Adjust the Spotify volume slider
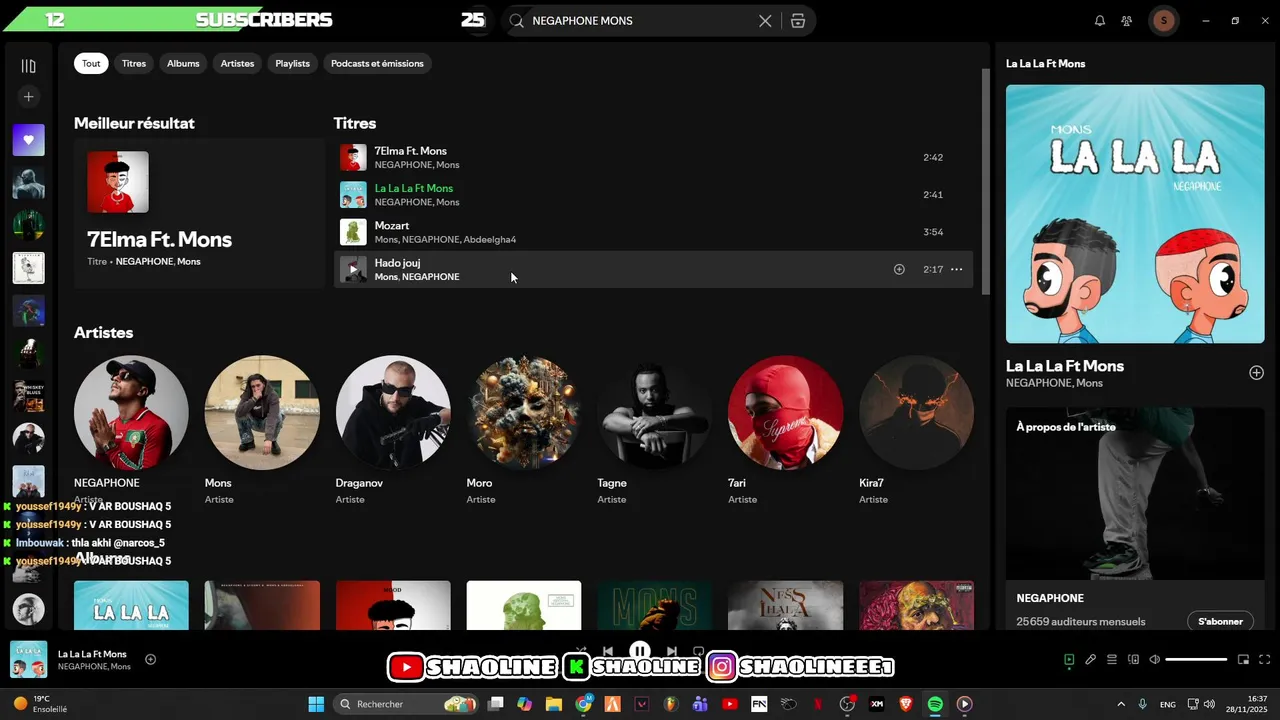The width and height of the screenshot is (1280, 720). (1196, 659)
